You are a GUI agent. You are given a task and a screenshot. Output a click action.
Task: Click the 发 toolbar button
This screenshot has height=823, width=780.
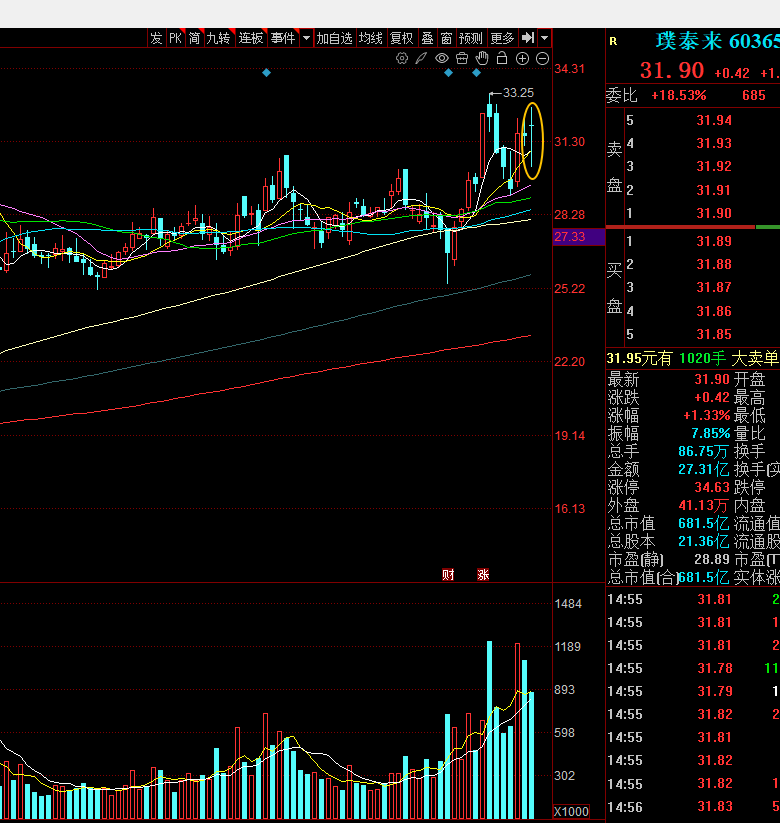[156, 38]
